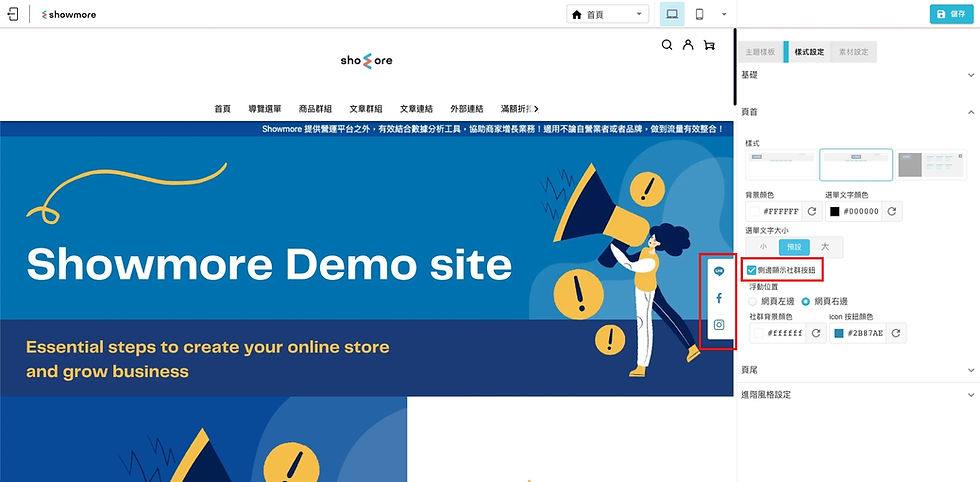Click the Showmore Demo site banner

[x=366, y=266]
